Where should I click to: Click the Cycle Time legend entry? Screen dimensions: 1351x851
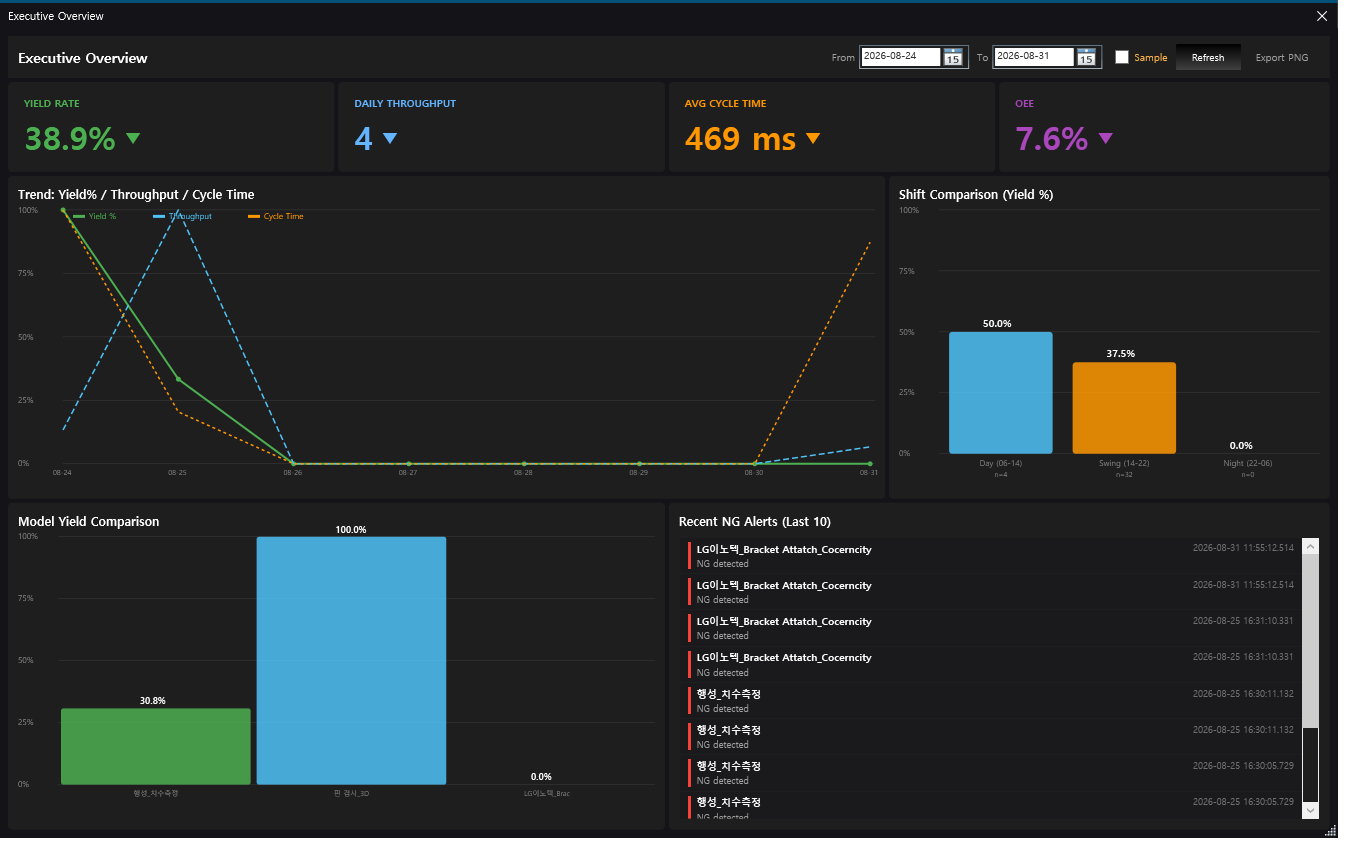pyautogui.click(x=275, y=216)
